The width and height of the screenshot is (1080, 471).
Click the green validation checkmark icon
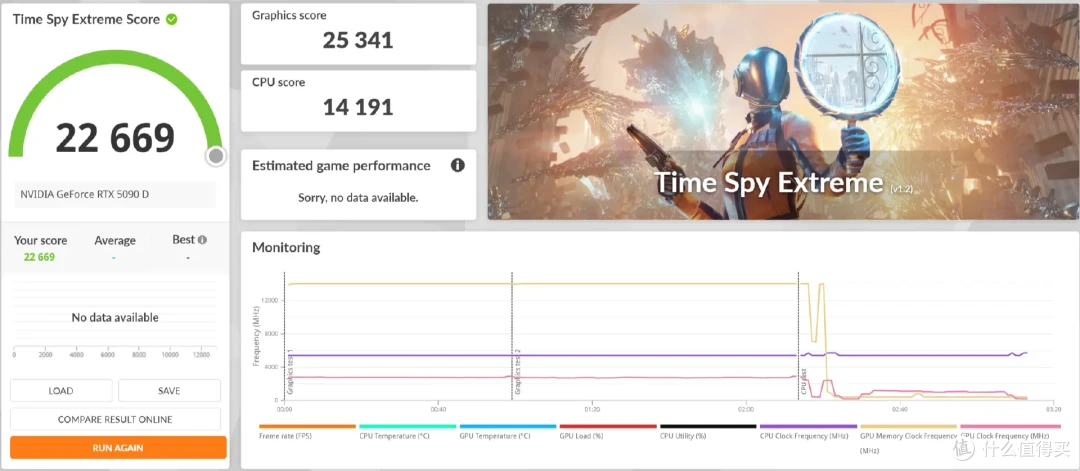pyautogui.click(x=172, y=19)
